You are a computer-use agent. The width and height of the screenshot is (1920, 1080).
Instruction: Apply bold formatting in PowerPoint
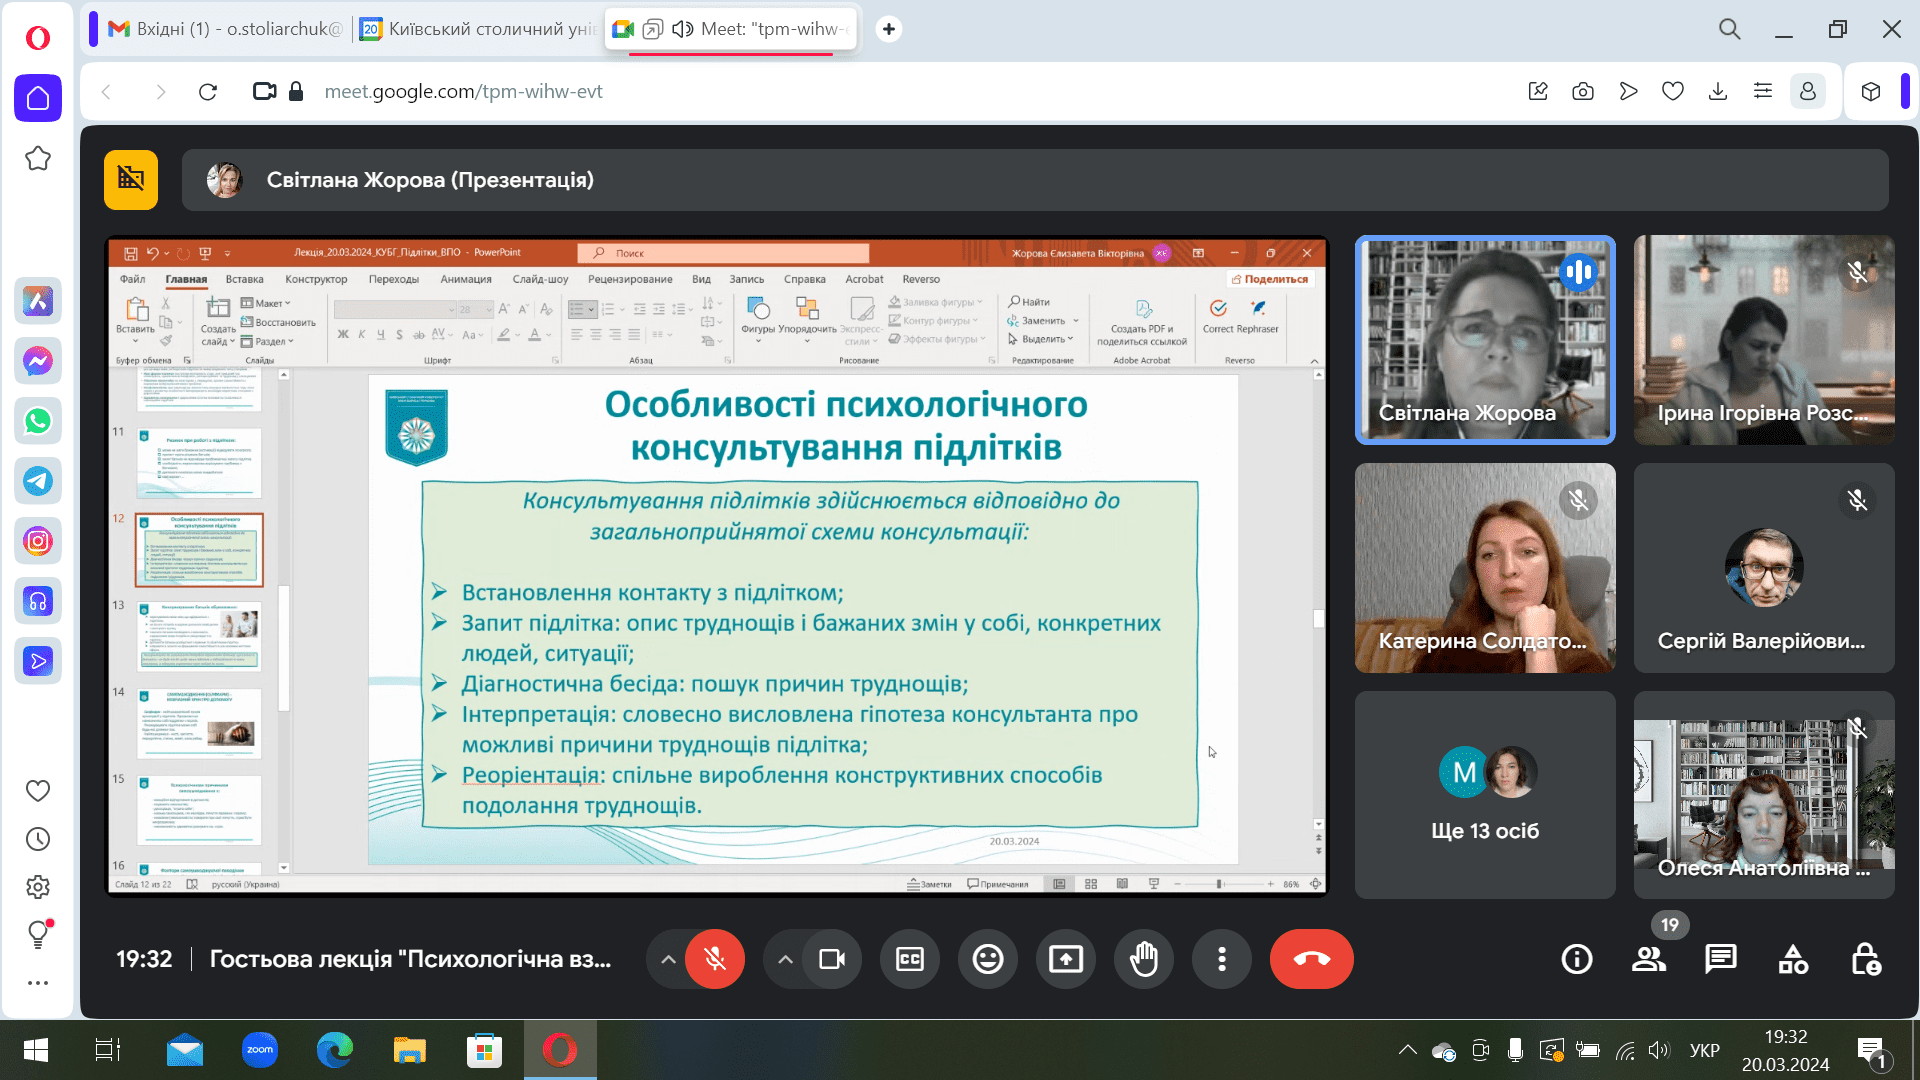341,334
